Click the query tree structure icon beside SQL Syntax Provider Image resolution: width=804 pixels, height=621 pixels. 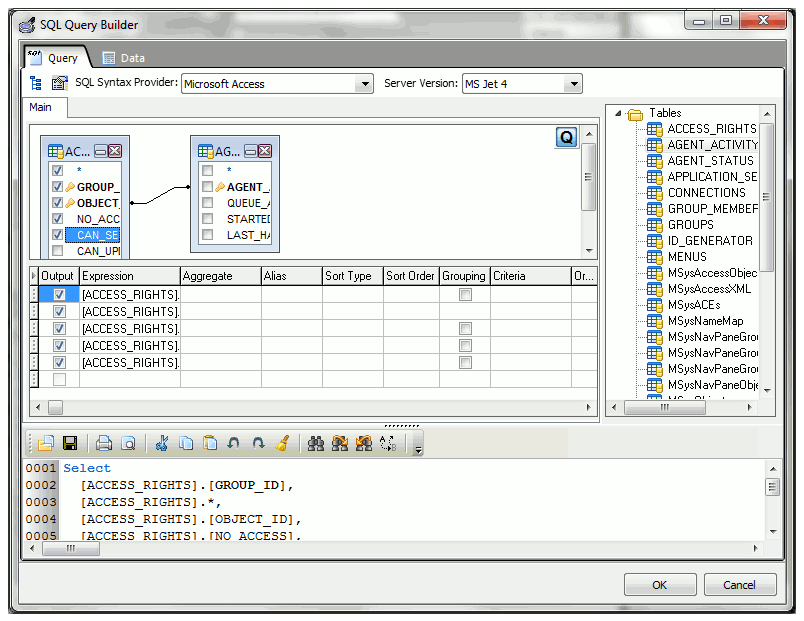tap(36, 83)
